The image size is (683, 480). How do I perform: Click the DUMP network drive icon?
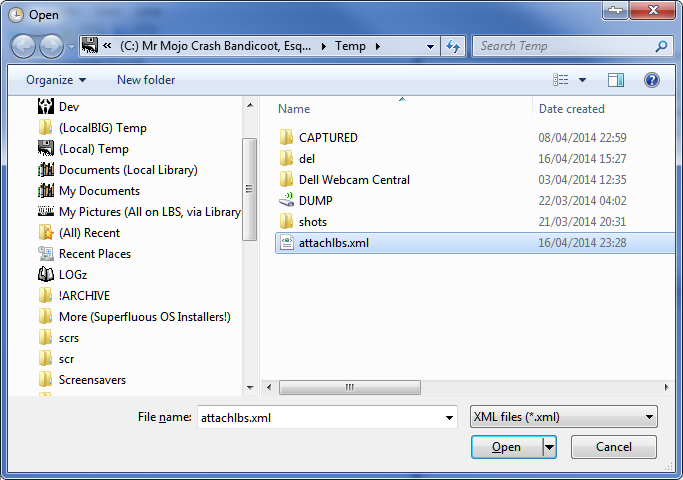tap(286, 200)
